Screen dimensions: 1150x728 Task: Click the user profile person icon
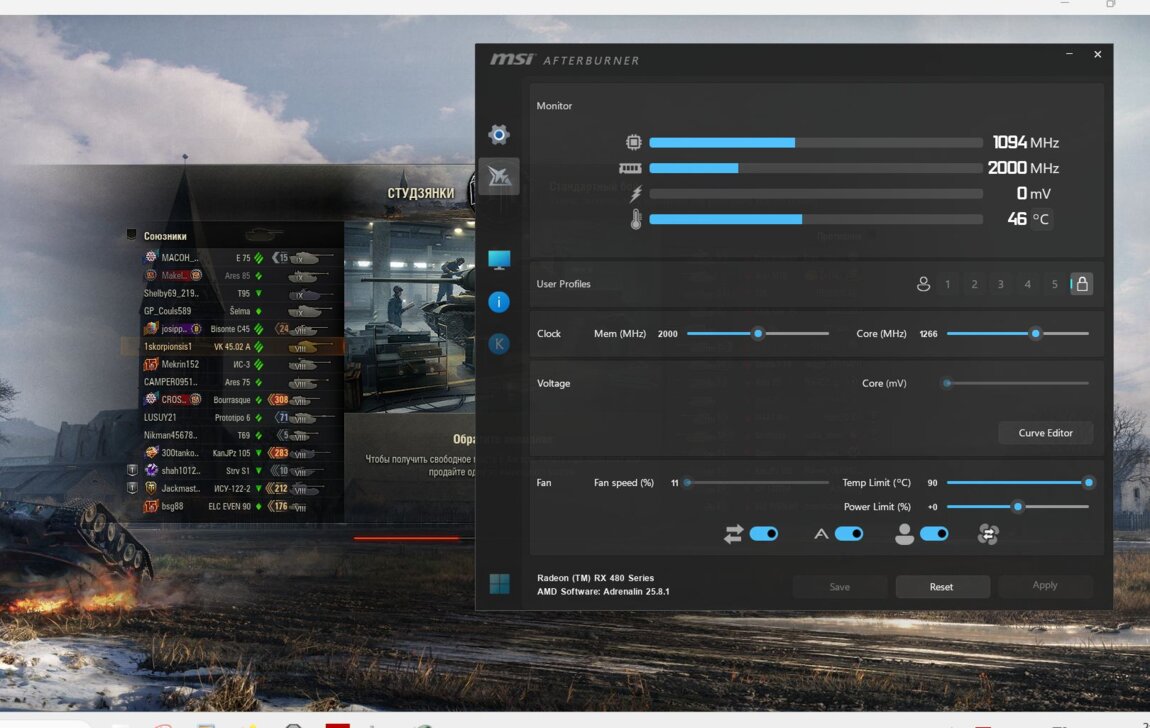point(923,284)
